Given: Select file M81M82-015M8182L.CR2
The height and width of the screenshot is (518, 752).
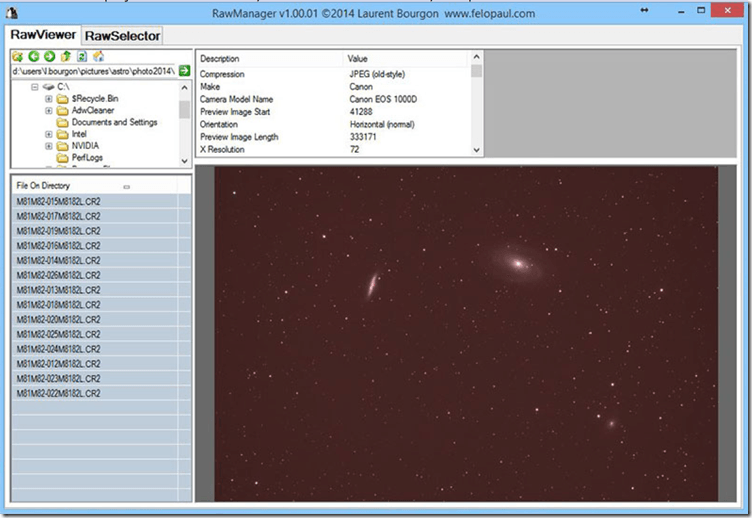Looking at the screenshot, I should click(94, 201).
